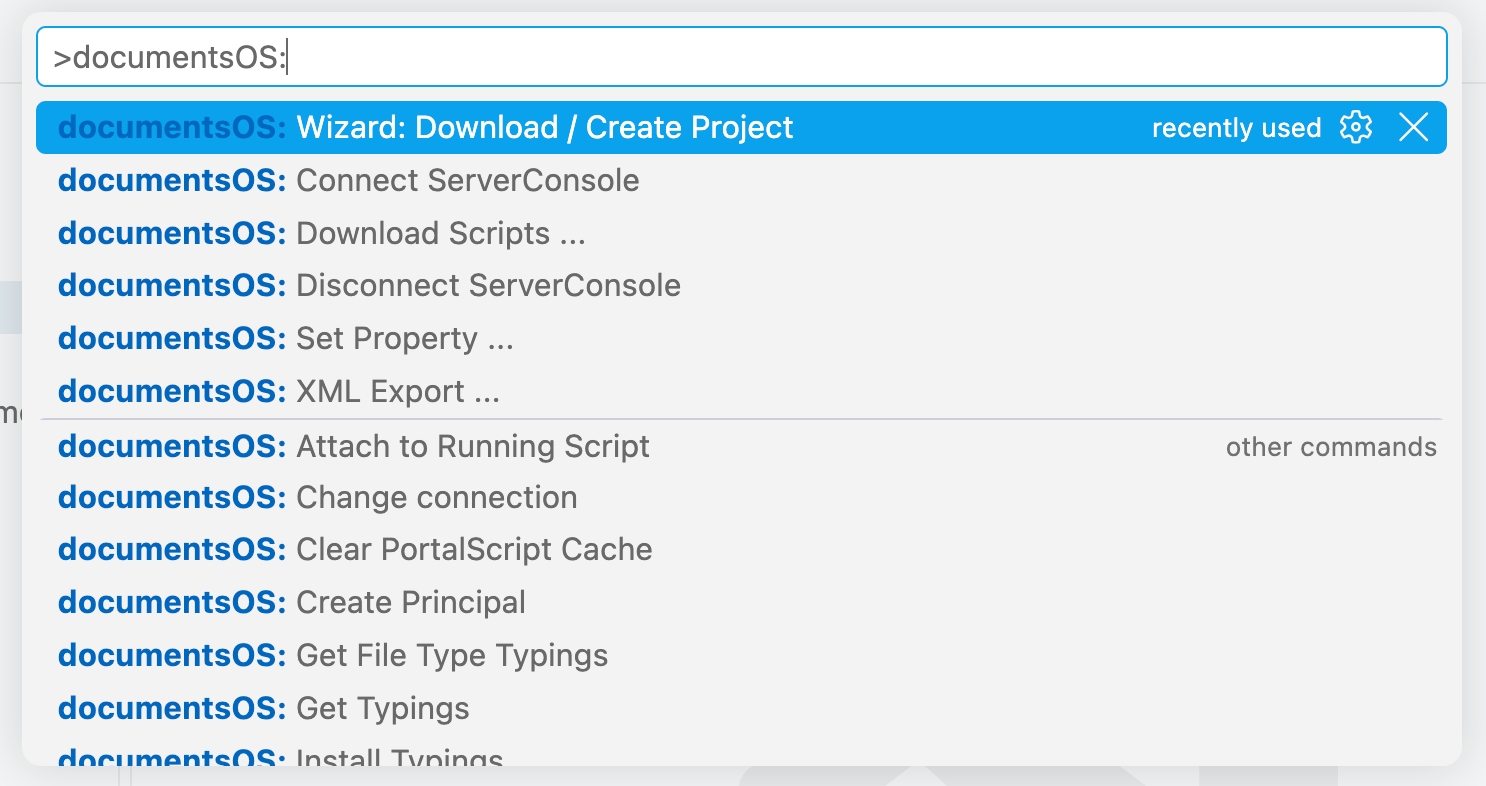Choose Clear PortalScript Cache command
The width and height of the screenshot is (1486, 786).
pos(741,549)
